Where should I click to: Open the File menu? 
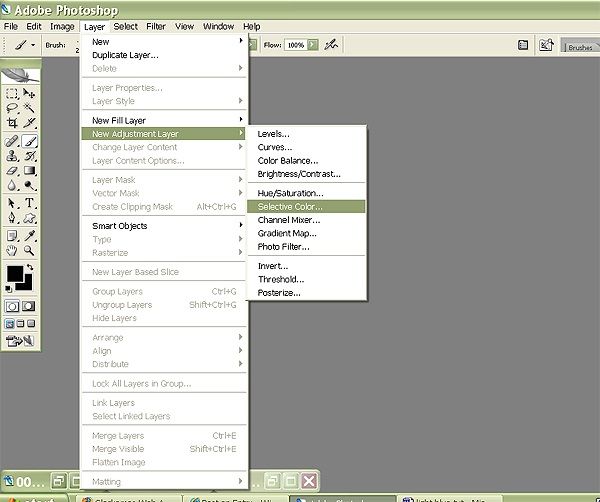pyautogui.click(x=11, y=26)
